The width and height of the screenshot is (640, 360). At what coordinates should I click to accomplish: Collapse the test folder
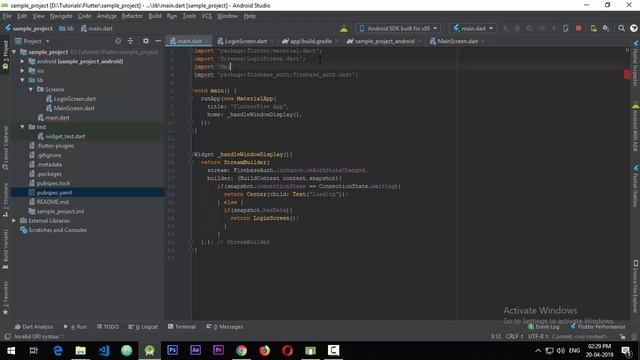(22, 127)
